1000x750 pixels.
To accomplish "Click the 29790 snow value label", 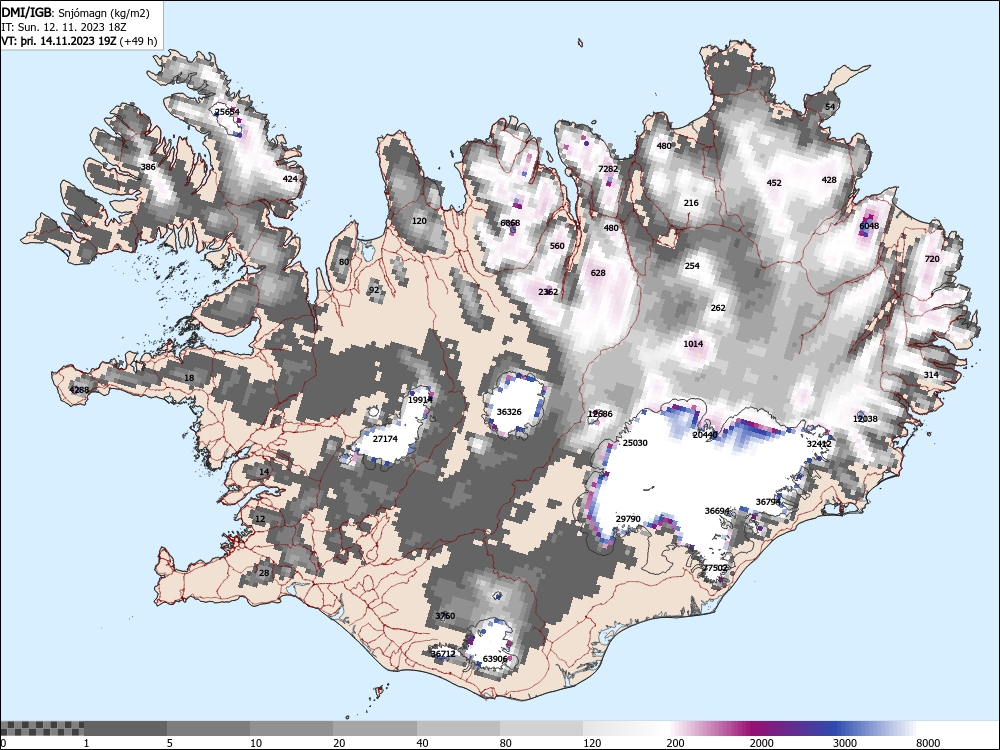I will (x=628, y=519).
